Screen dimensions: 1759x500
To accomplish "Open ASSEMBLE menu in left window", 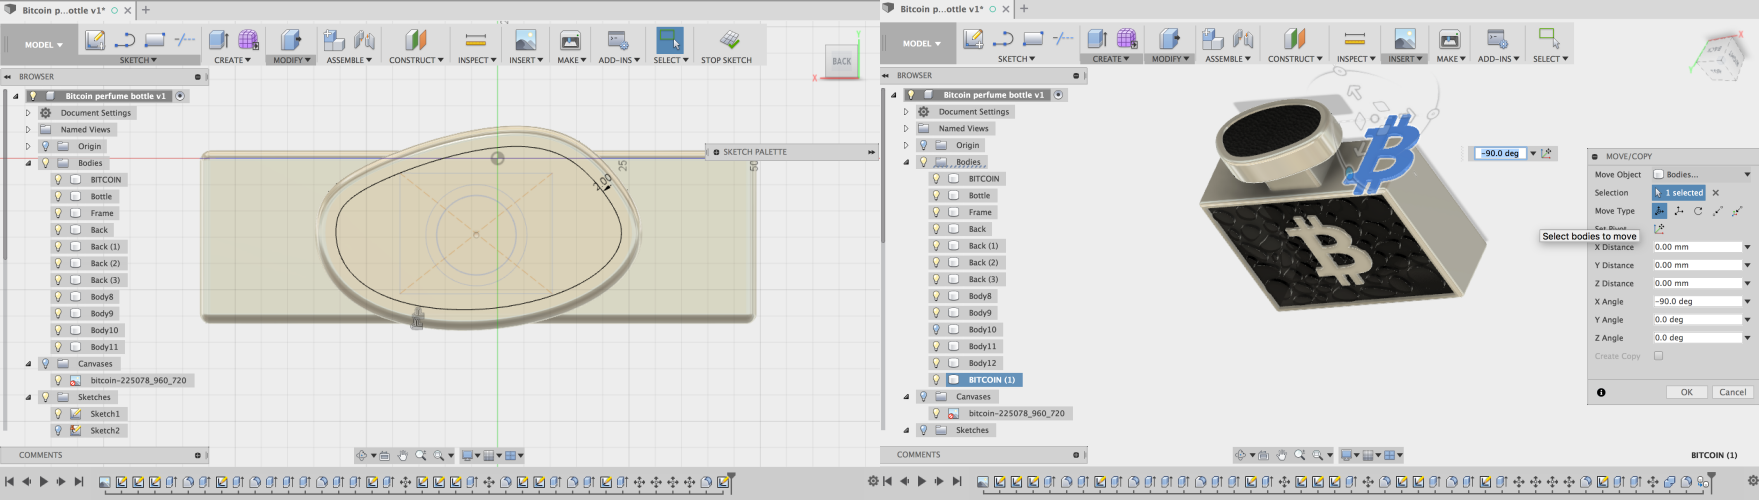I will (x=349, y=60).
